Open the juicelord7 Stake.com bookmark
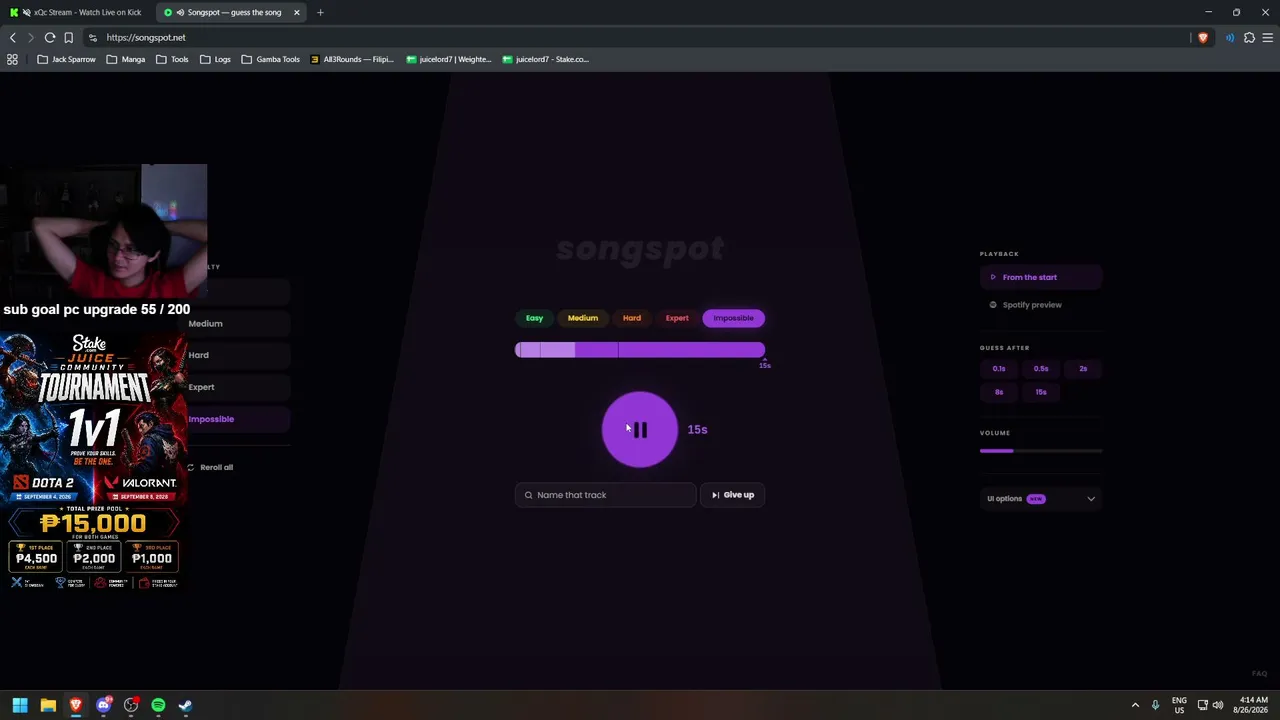 click(545, 59)
